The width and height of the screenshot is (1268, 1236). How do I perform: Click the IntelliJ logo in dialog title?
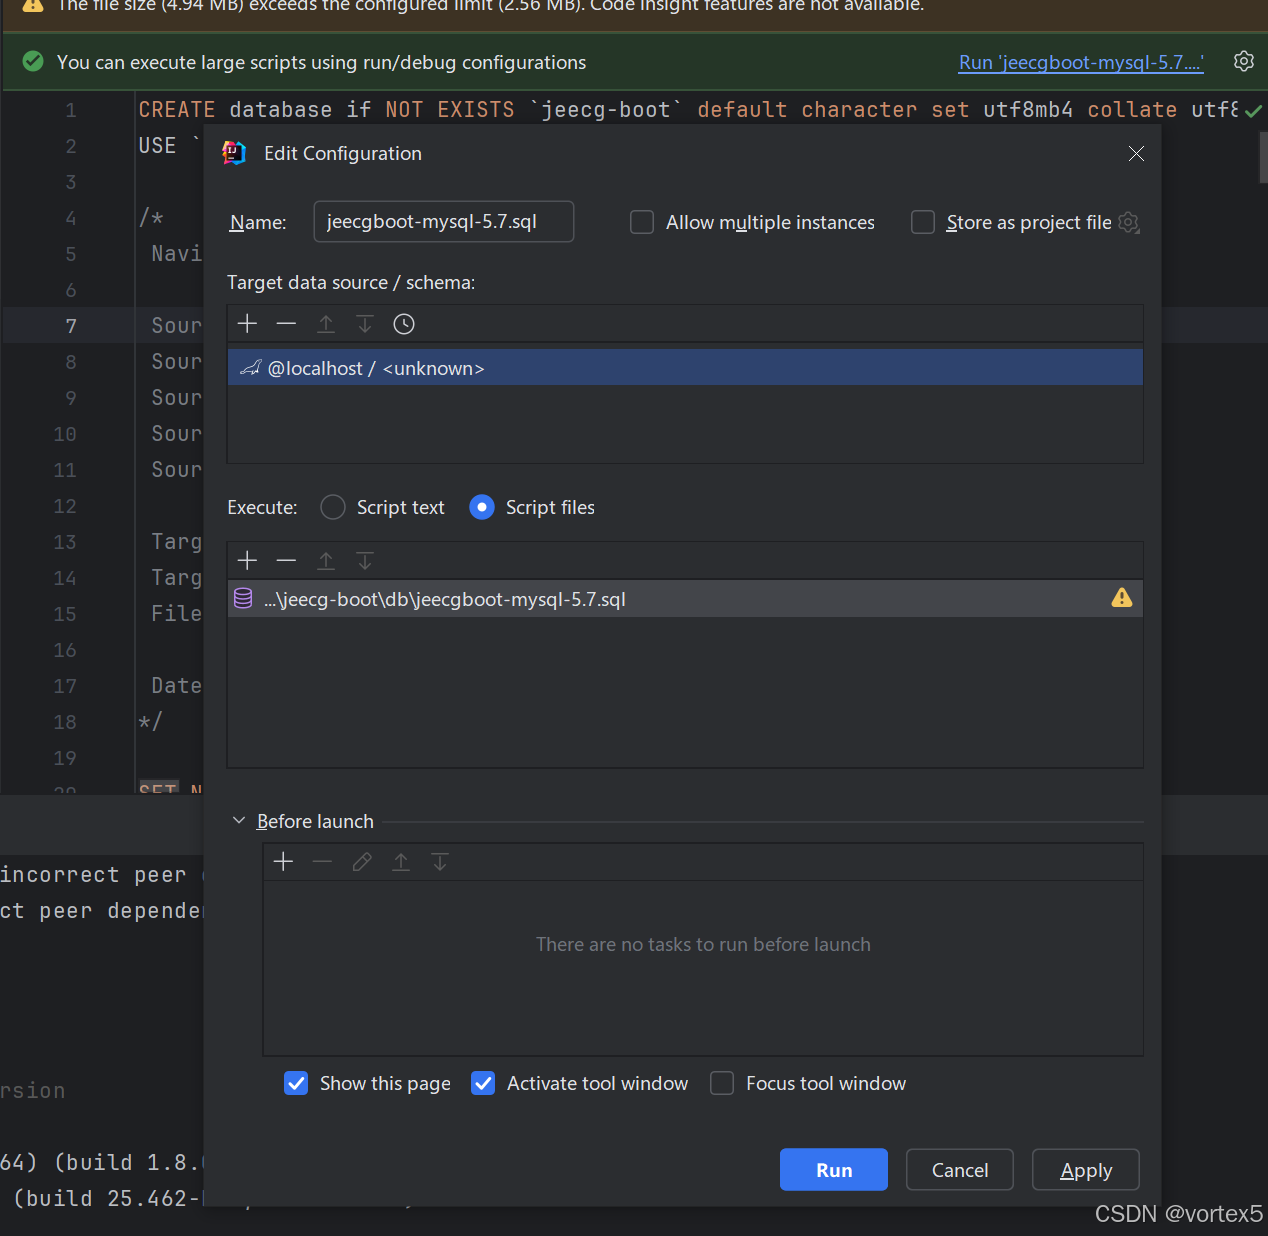(234, 153)
